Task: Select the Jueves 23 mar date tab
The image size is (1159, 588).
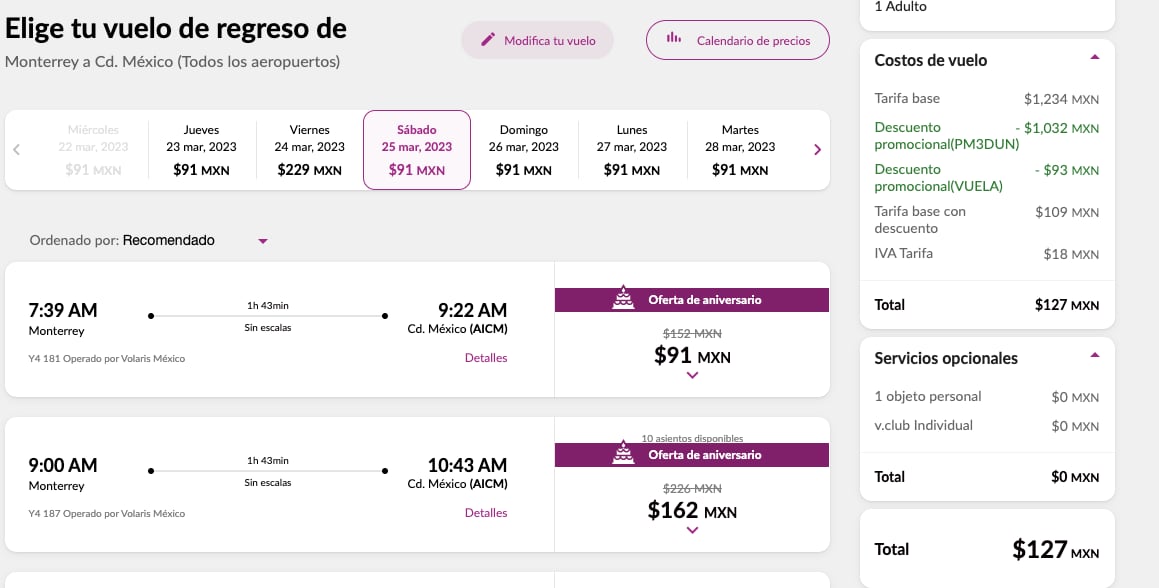Action: pos(201,150)
